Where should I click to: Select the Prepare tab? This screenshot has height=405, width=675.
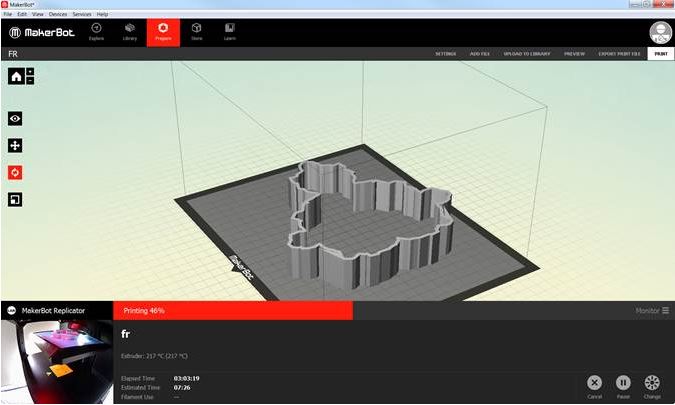(x=163, y=33)
